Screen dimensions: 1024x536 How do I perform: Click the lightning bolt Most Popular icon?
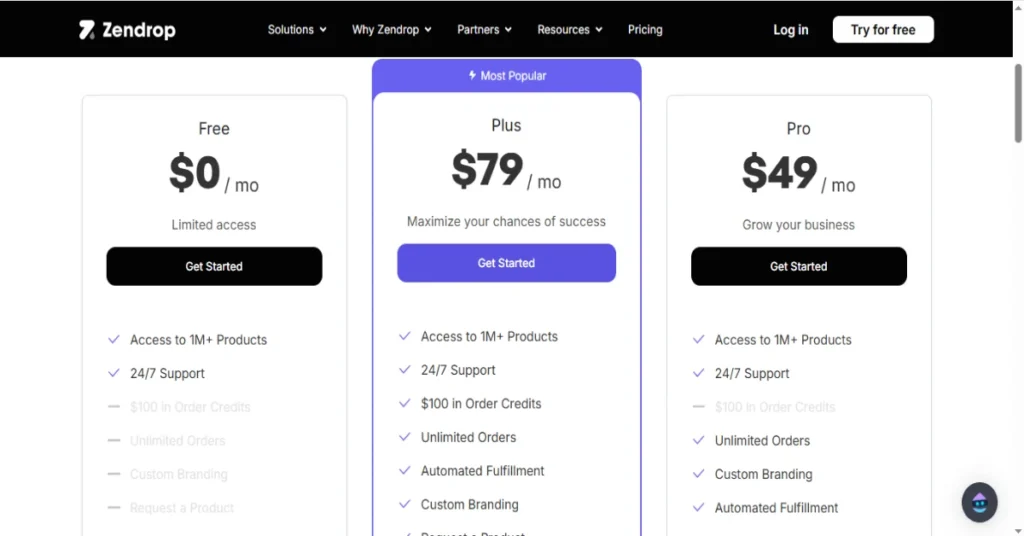pyautogui.click(x=472, y=76)
